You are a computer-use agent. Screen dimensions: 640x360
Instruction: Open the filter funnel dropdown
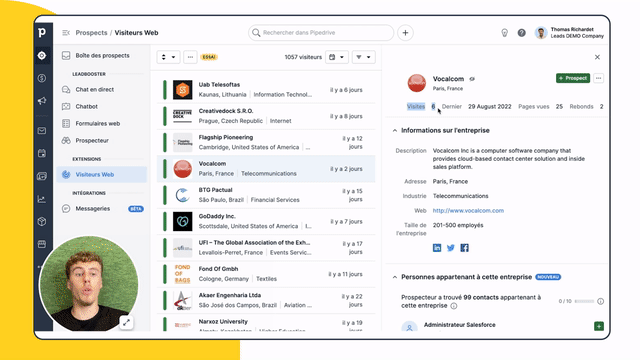click(x=363, y=57)
